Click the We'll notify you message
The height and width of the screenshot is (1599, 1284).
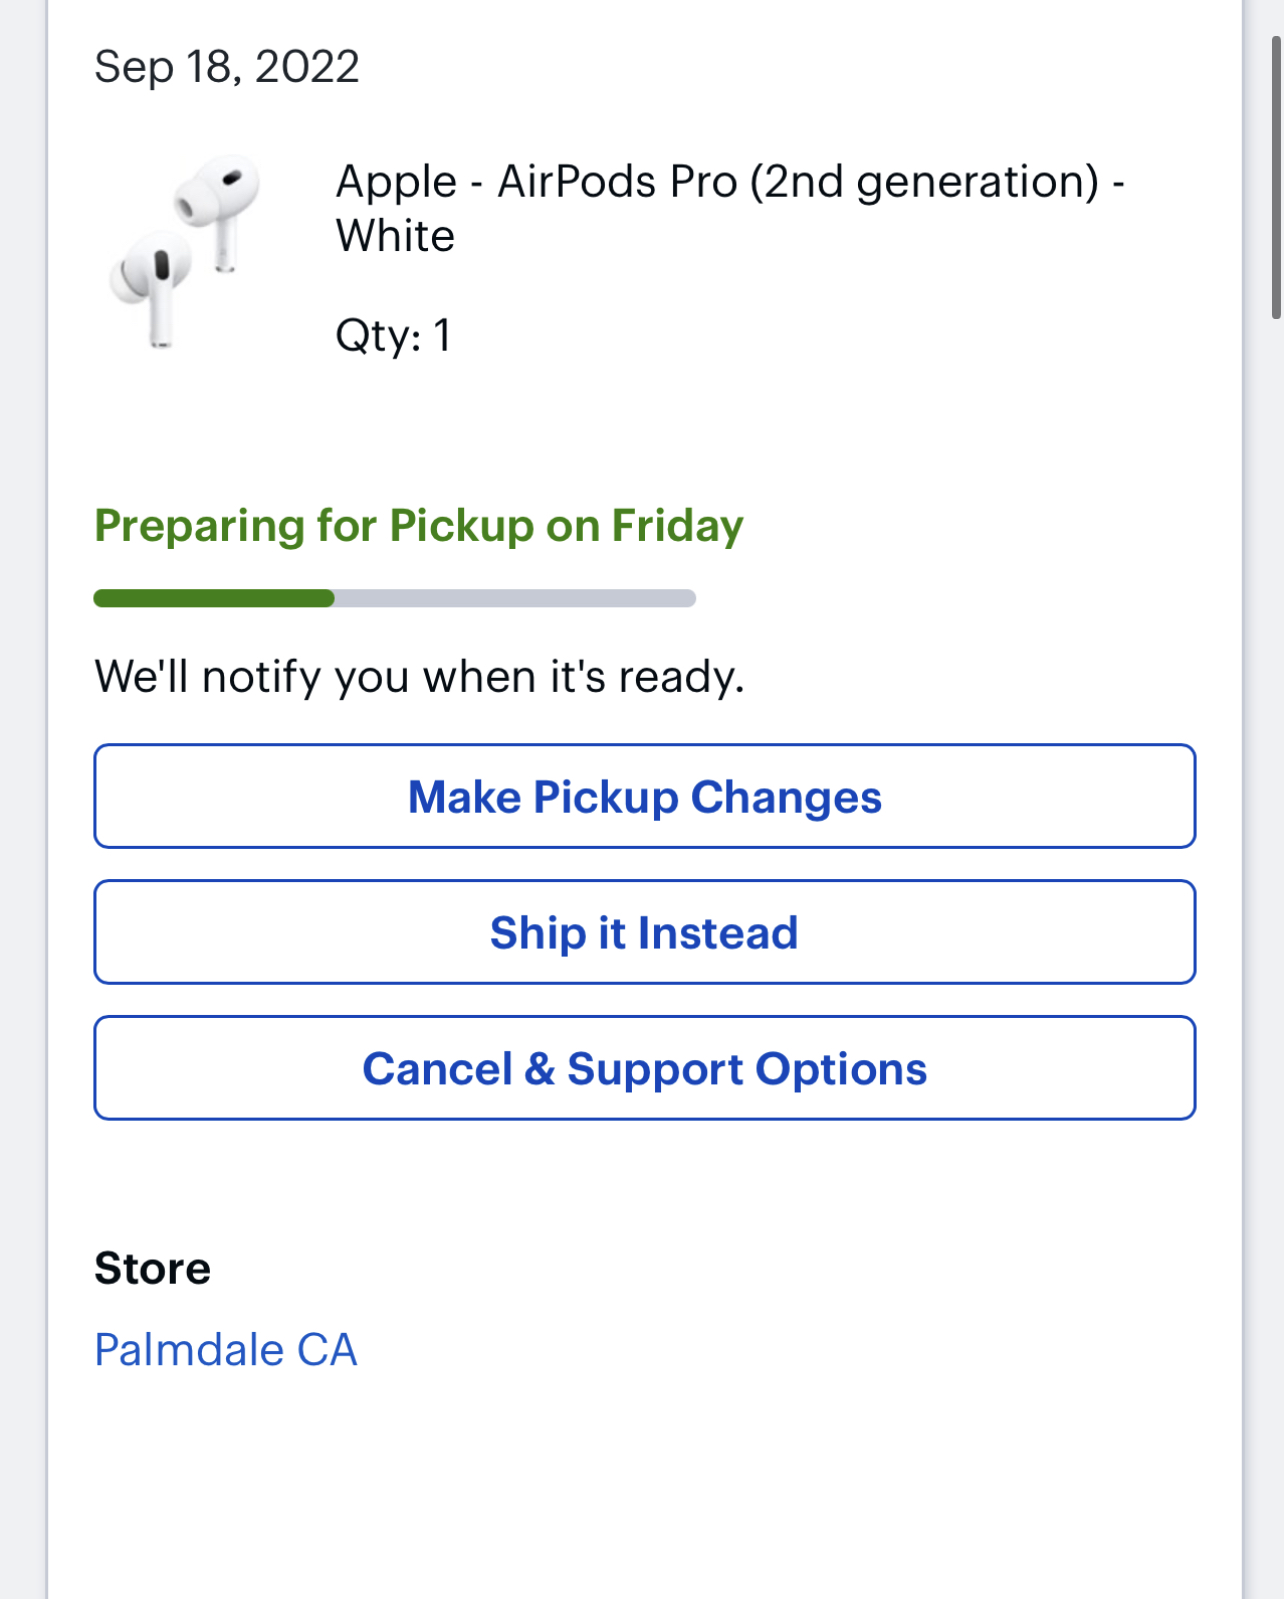(x=420, y=677)
